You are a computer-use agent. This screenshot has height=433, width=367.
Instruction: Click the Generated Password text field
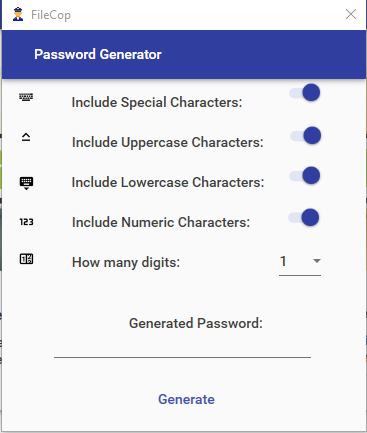point(182,348)
